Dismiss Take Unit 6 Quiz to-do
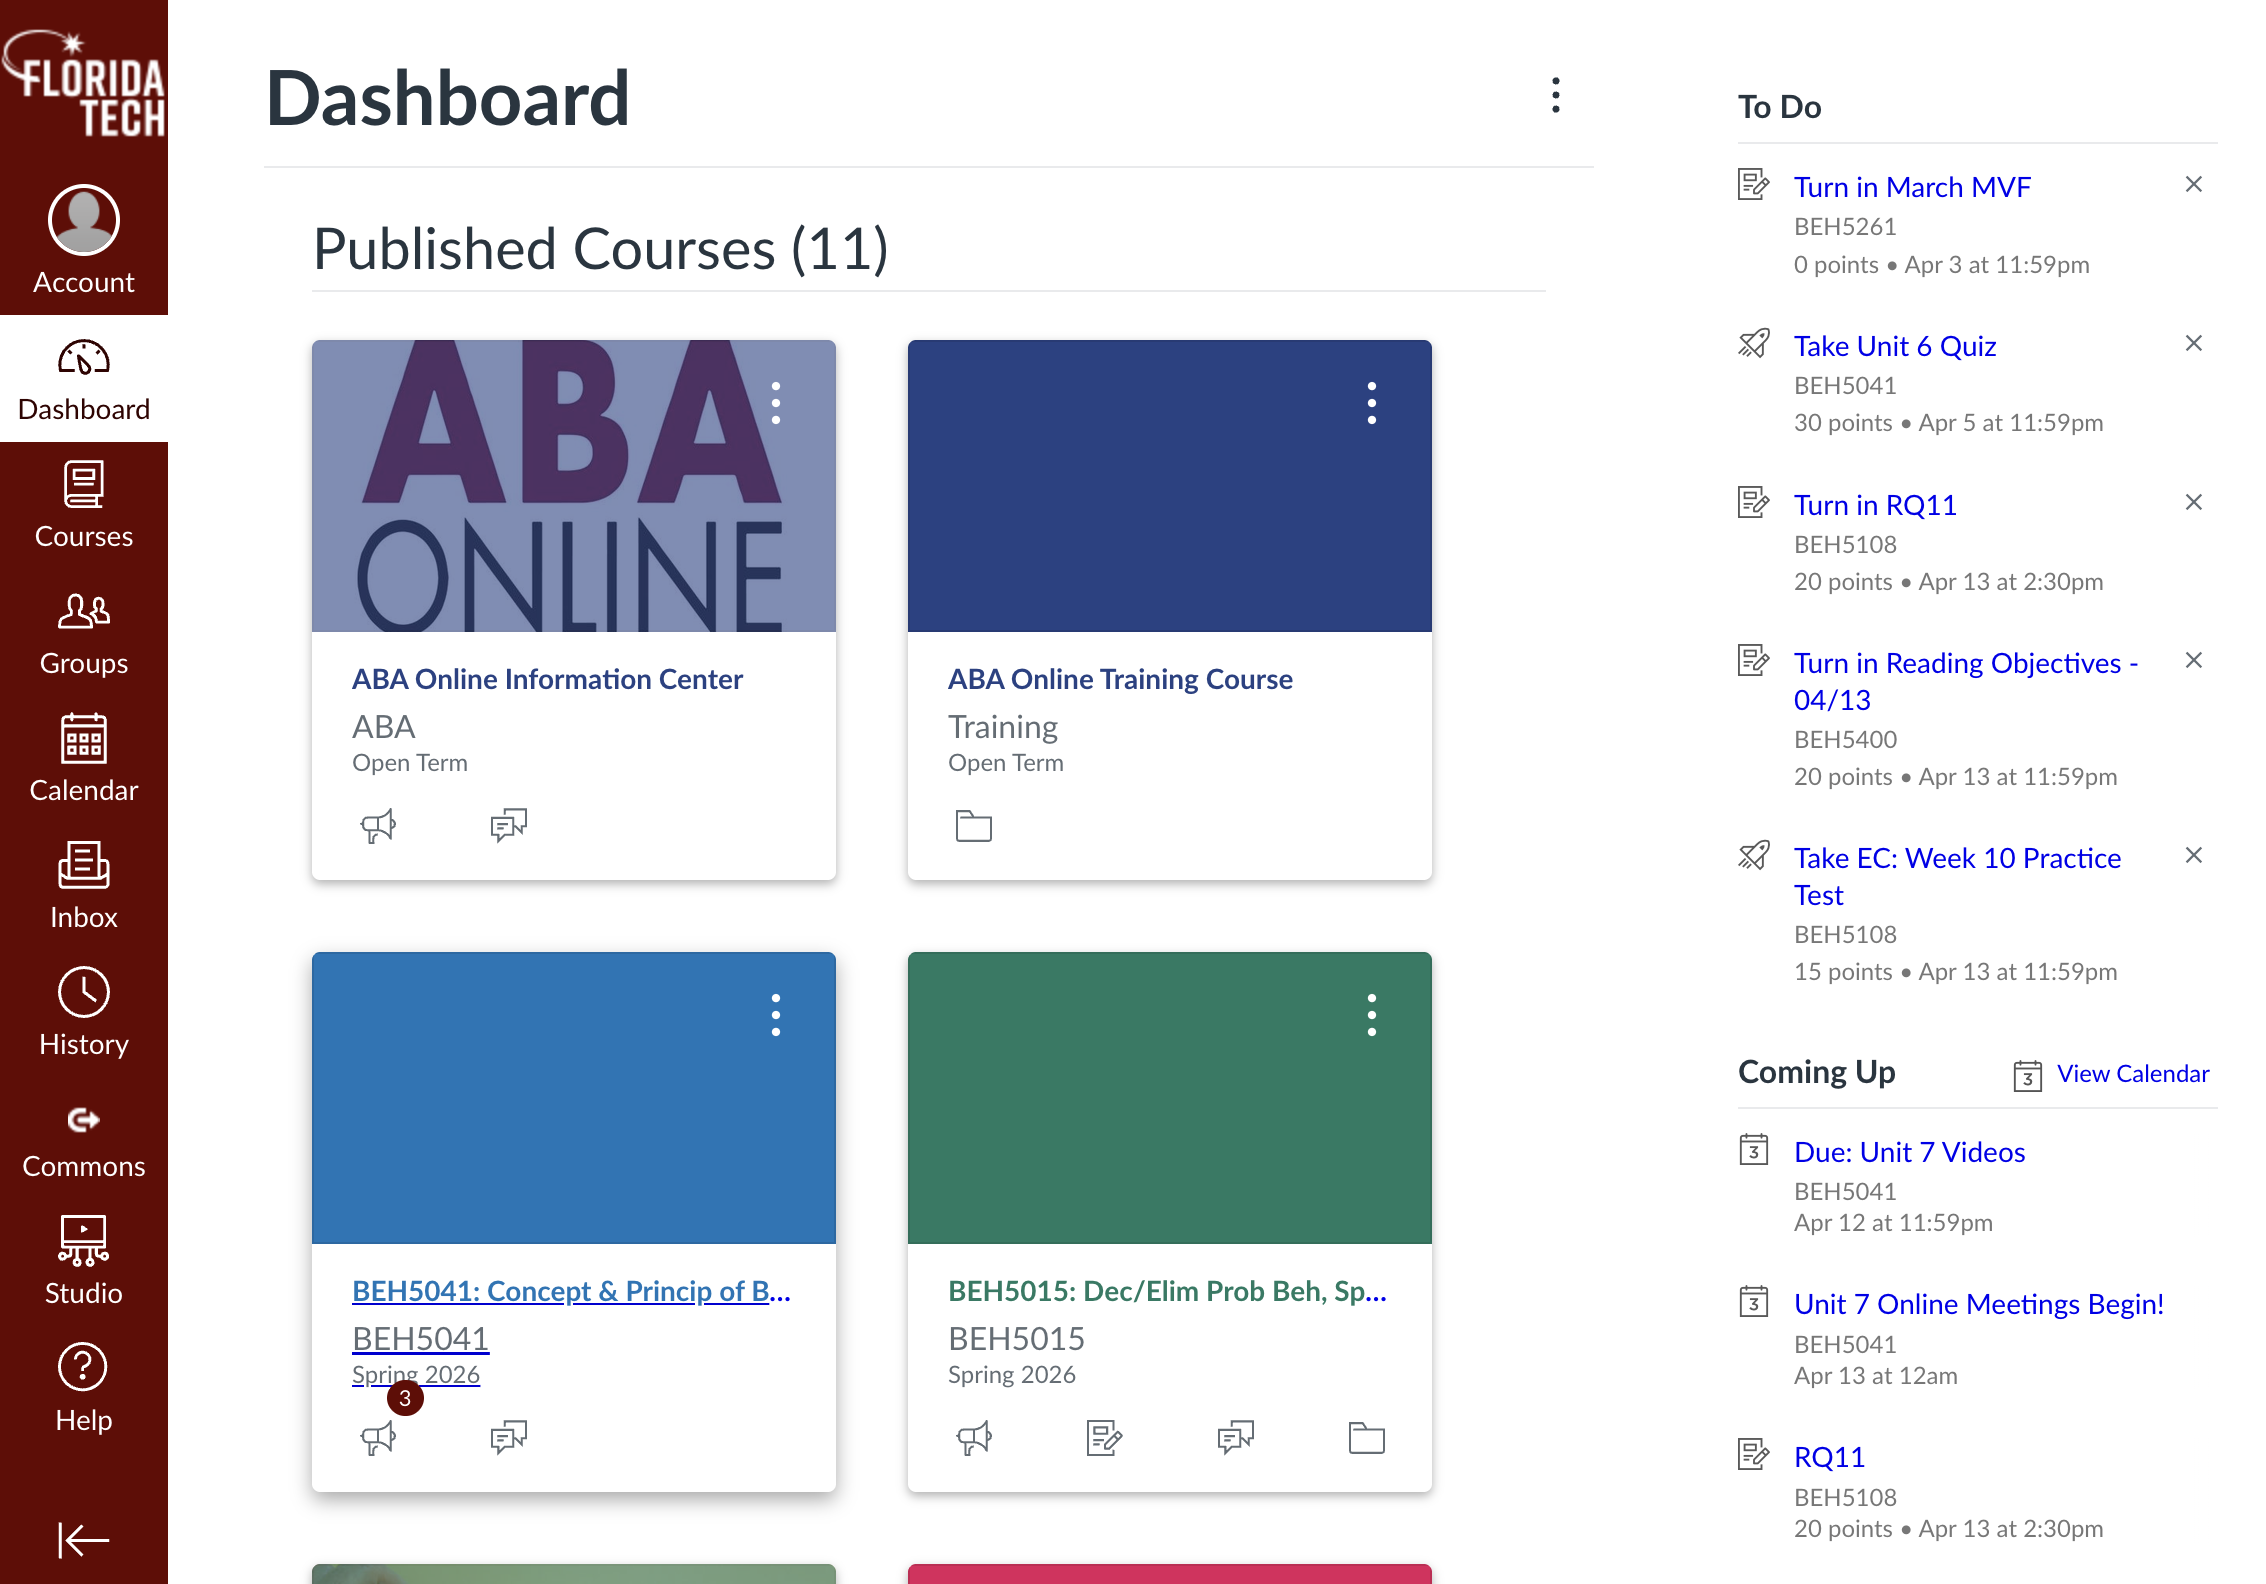The image size is (2266, 1584). point(2194,344)
